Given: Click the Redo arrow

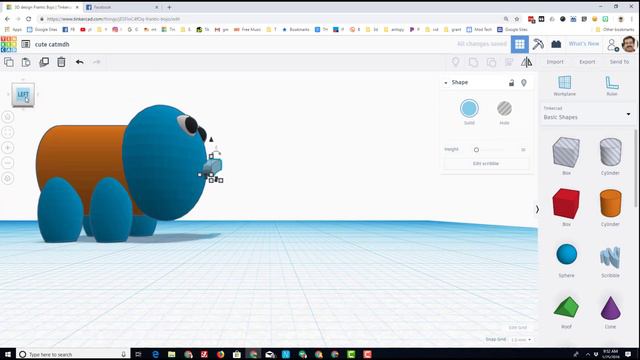Looking at the screenshot, I should tap(97, 62).
